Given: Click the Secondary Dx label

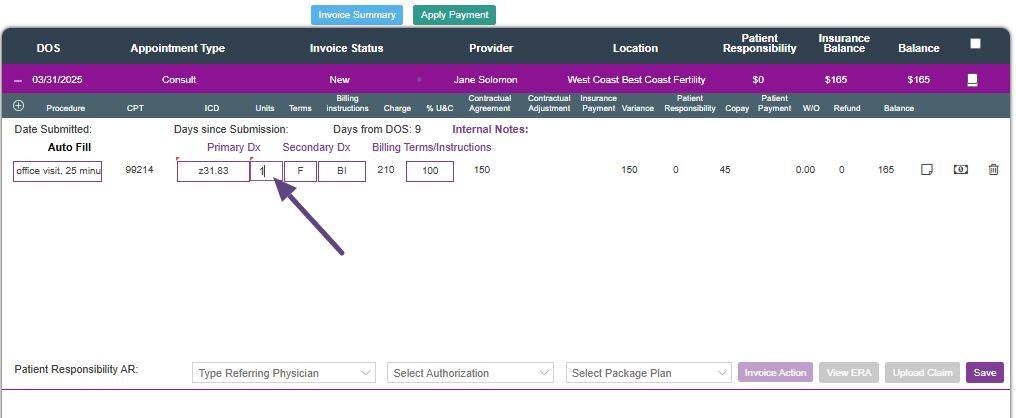Looking at the screenshot, I should pos(316,147).
